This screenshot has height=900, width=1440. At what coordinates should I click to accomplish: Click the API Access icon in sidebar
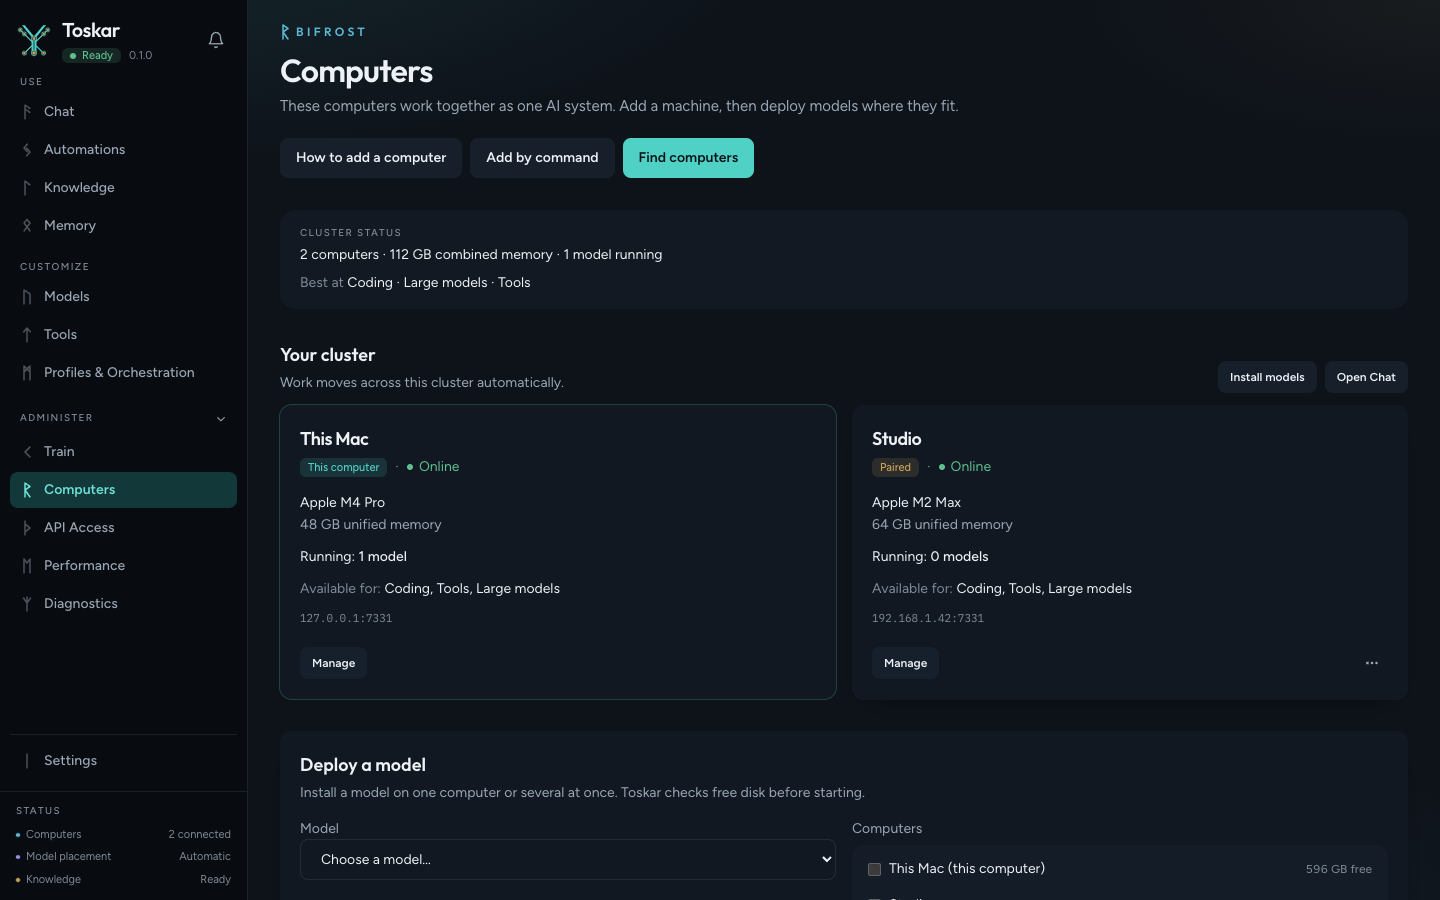tap(27, 528)
